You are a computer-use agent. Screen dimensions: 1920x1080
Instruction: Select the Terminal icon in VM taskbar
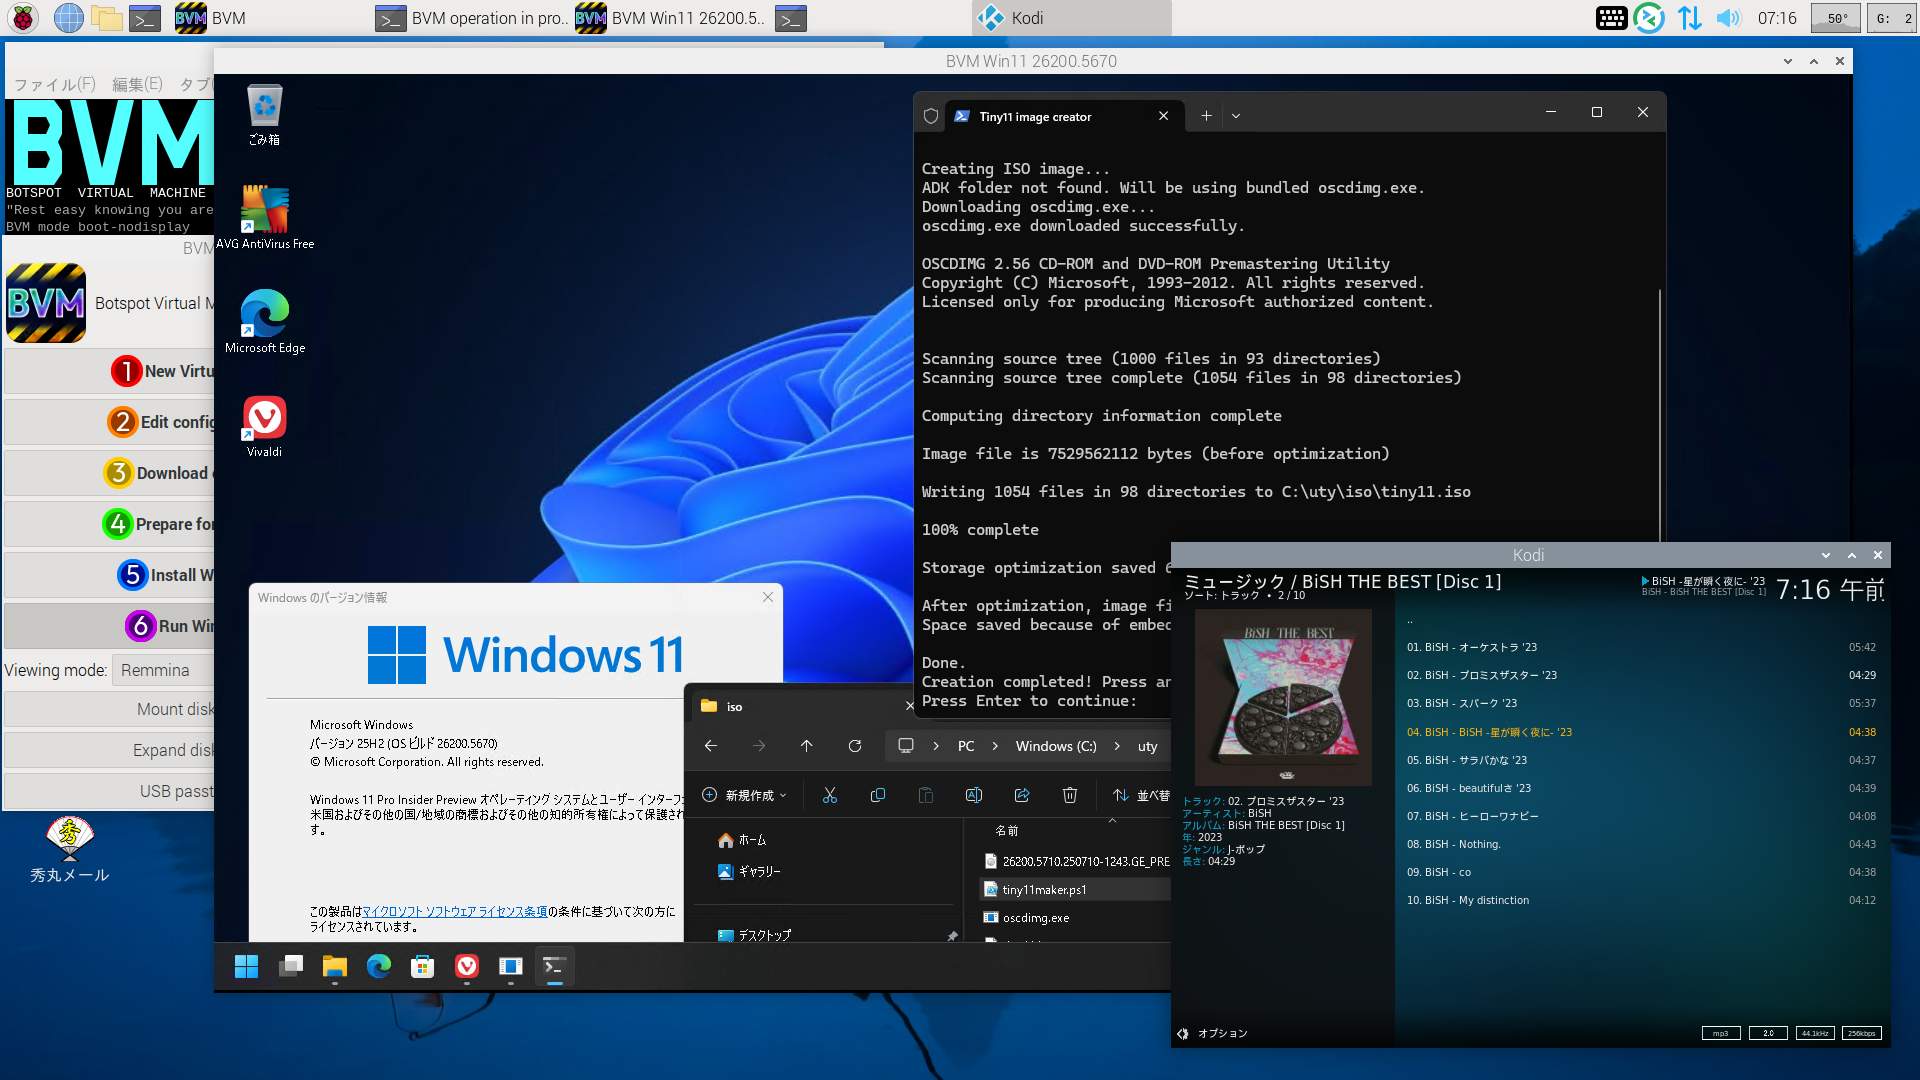tap(554, 966)
